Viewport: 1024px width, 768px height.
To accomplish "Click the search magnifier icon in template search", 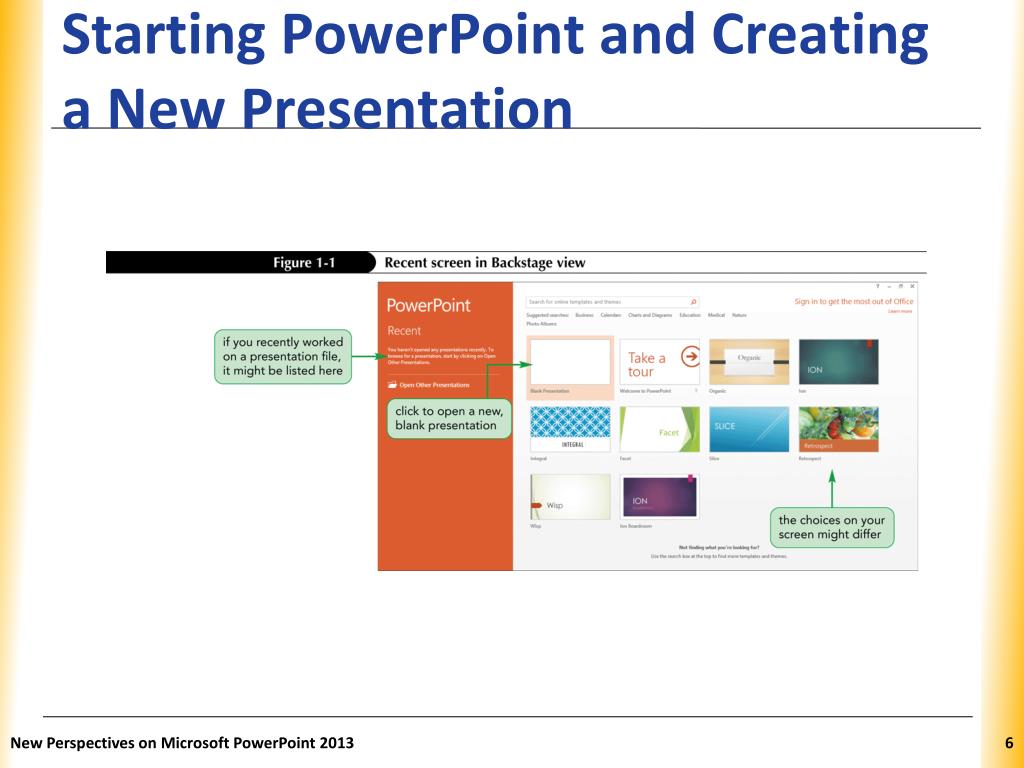I will (x=693, y=302).
